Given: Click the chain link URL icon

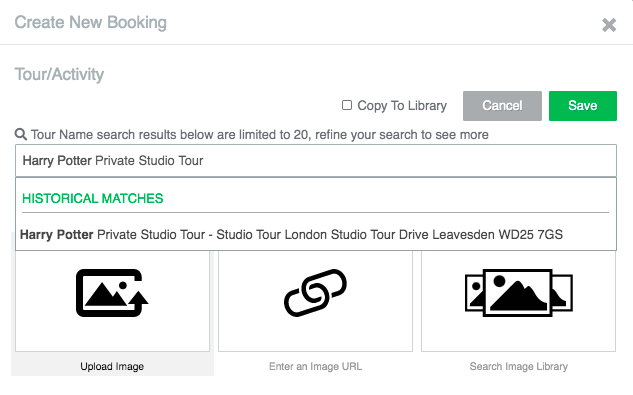Looking at the screenshot, I should coord(315,293).
